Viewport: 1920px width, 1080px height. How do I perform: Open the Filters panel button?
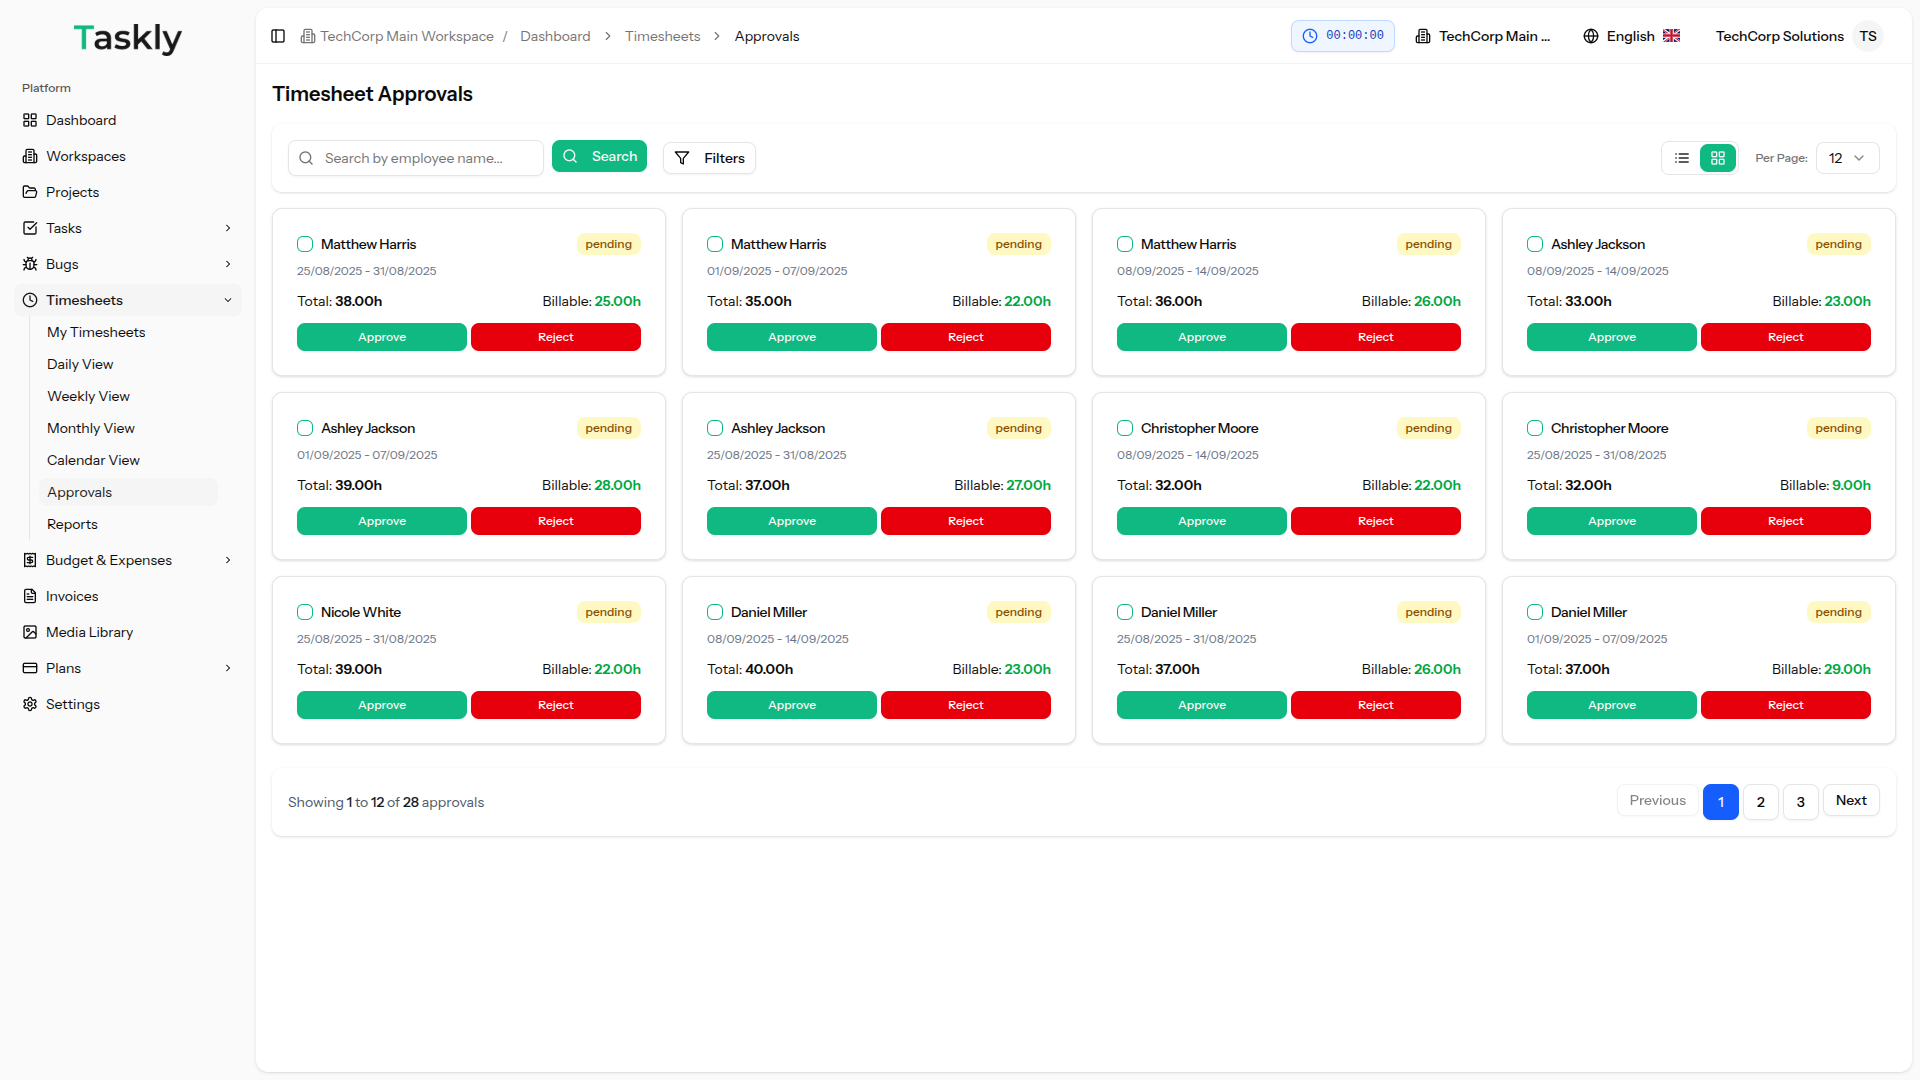pyautogui.click(x=709, y=158)
